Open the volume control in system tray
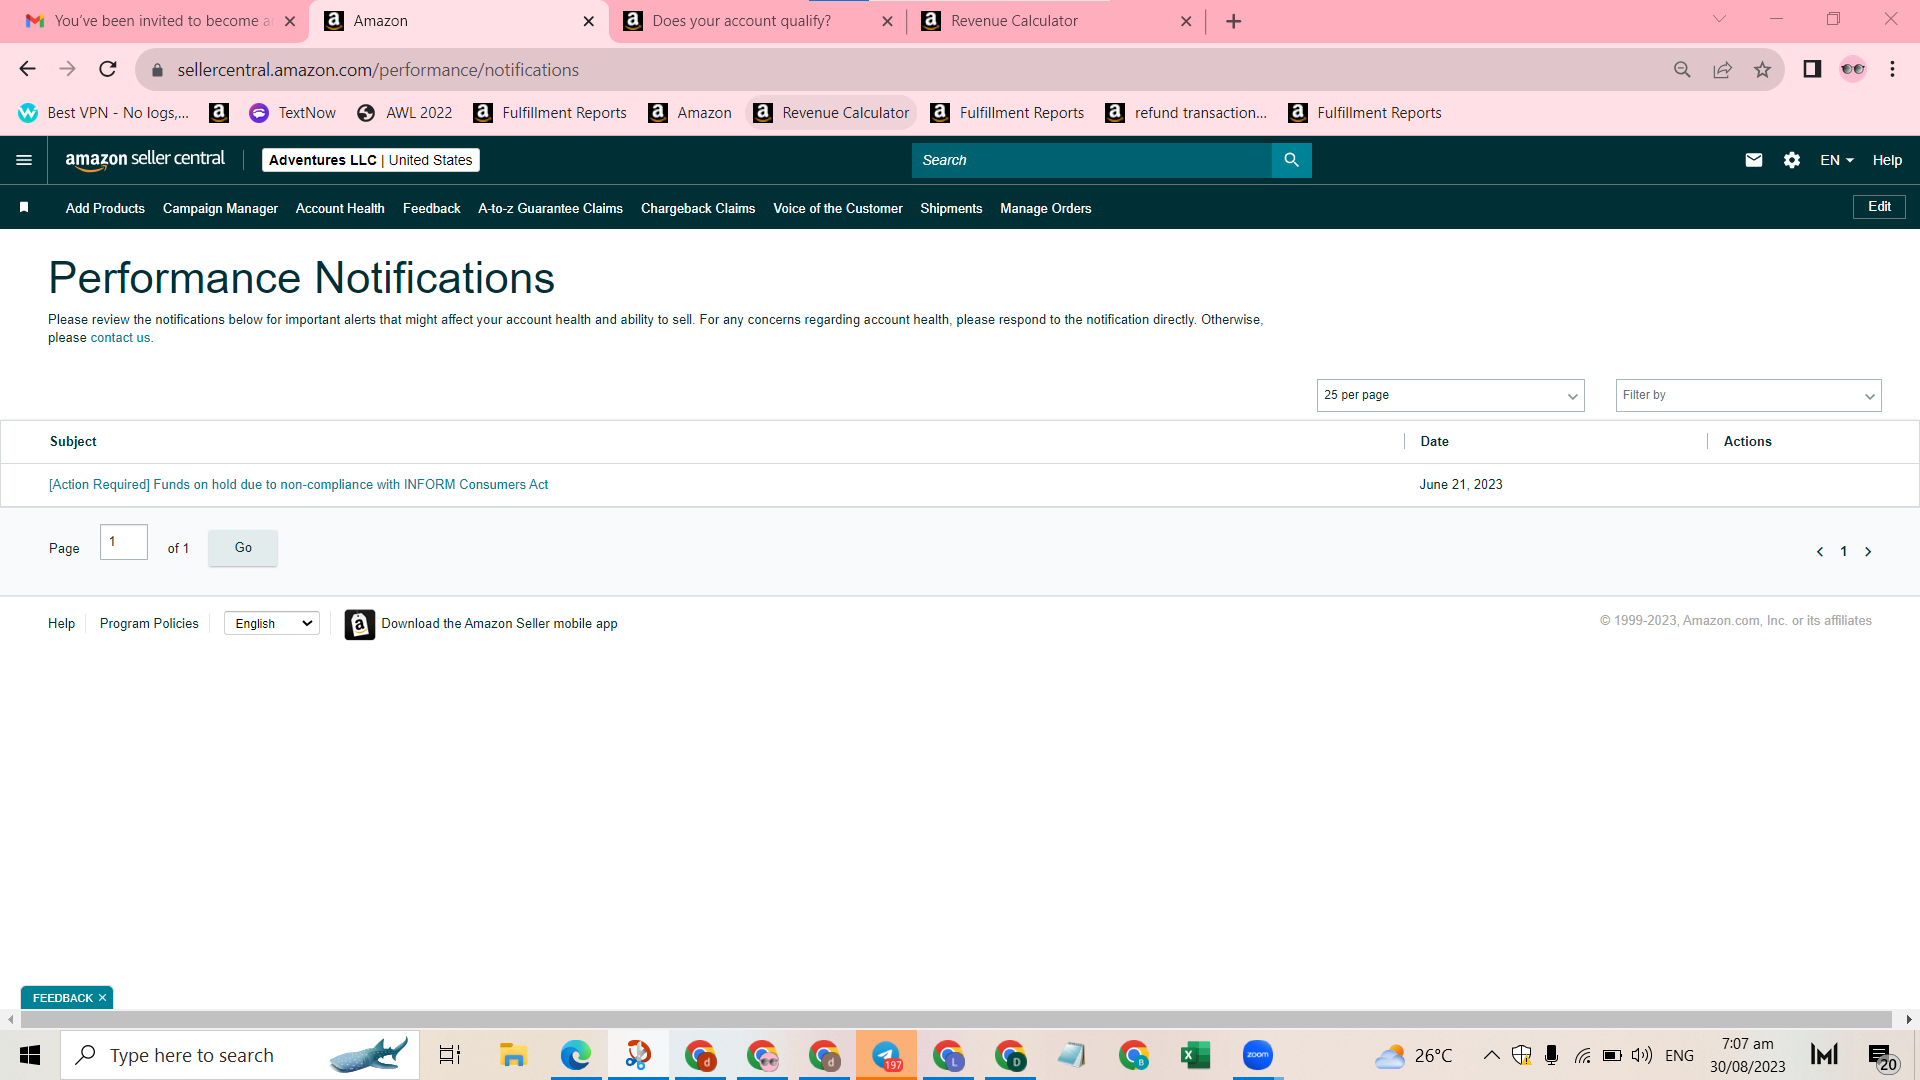 (1641, 1055)
